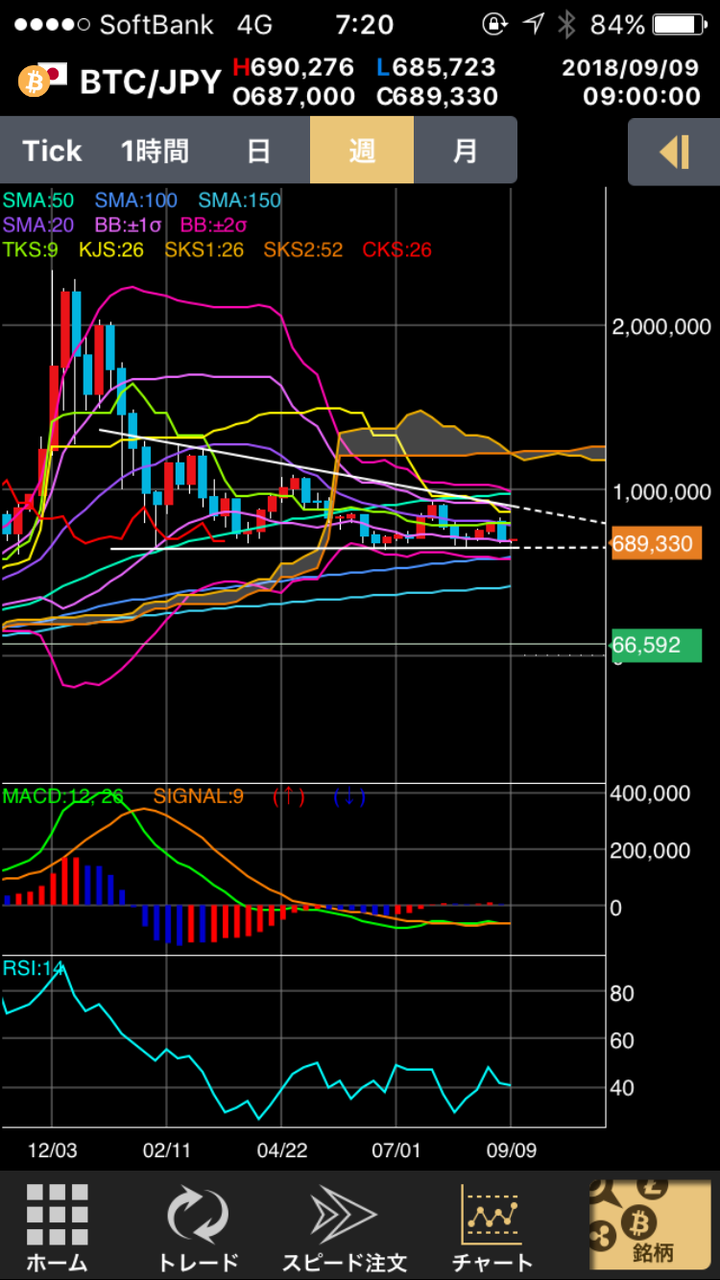Screen dimensions: 720x1280
Task: Tap the 2,000,000 price axis label
Action: point(662,327)
